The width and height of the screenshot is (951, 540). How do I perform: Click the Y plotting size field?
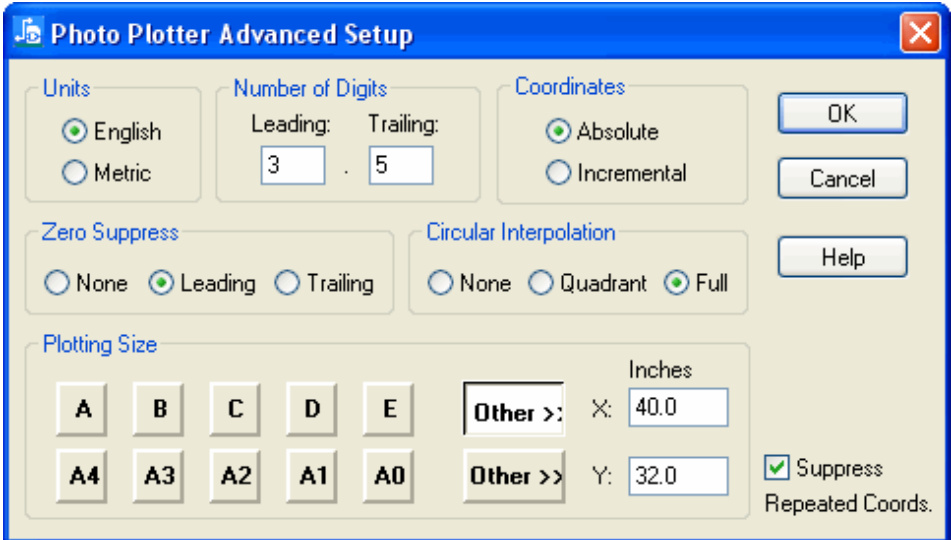tap(678, 476)
